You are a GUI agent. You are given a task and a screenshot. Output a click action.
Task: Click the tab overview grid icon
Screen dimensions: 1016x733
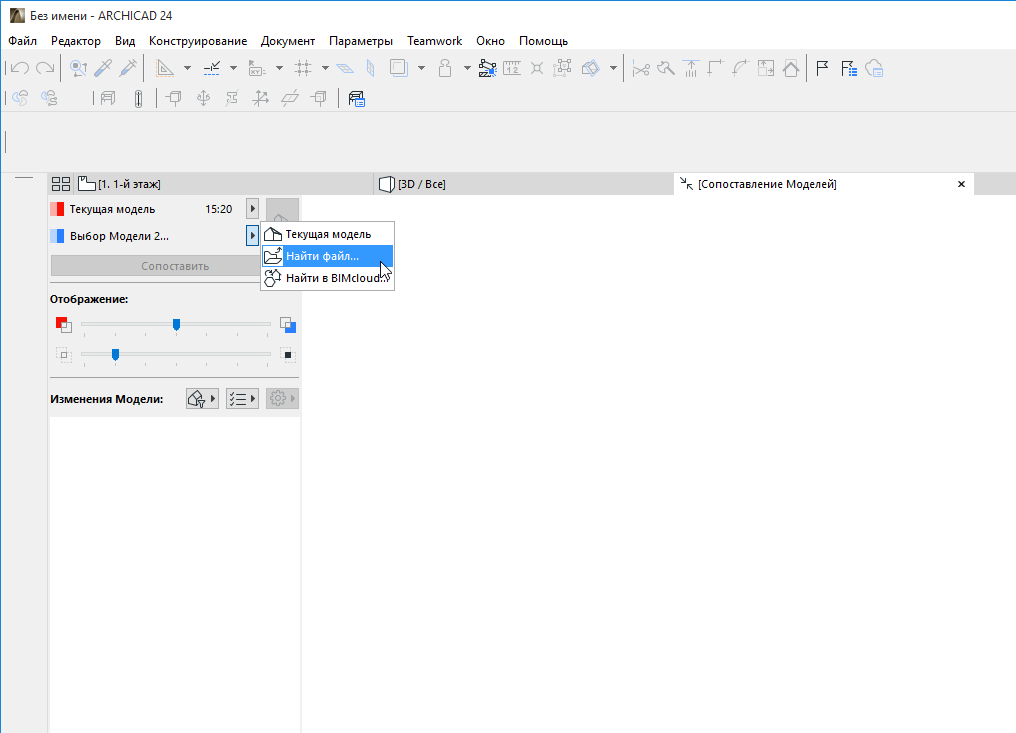61,184
